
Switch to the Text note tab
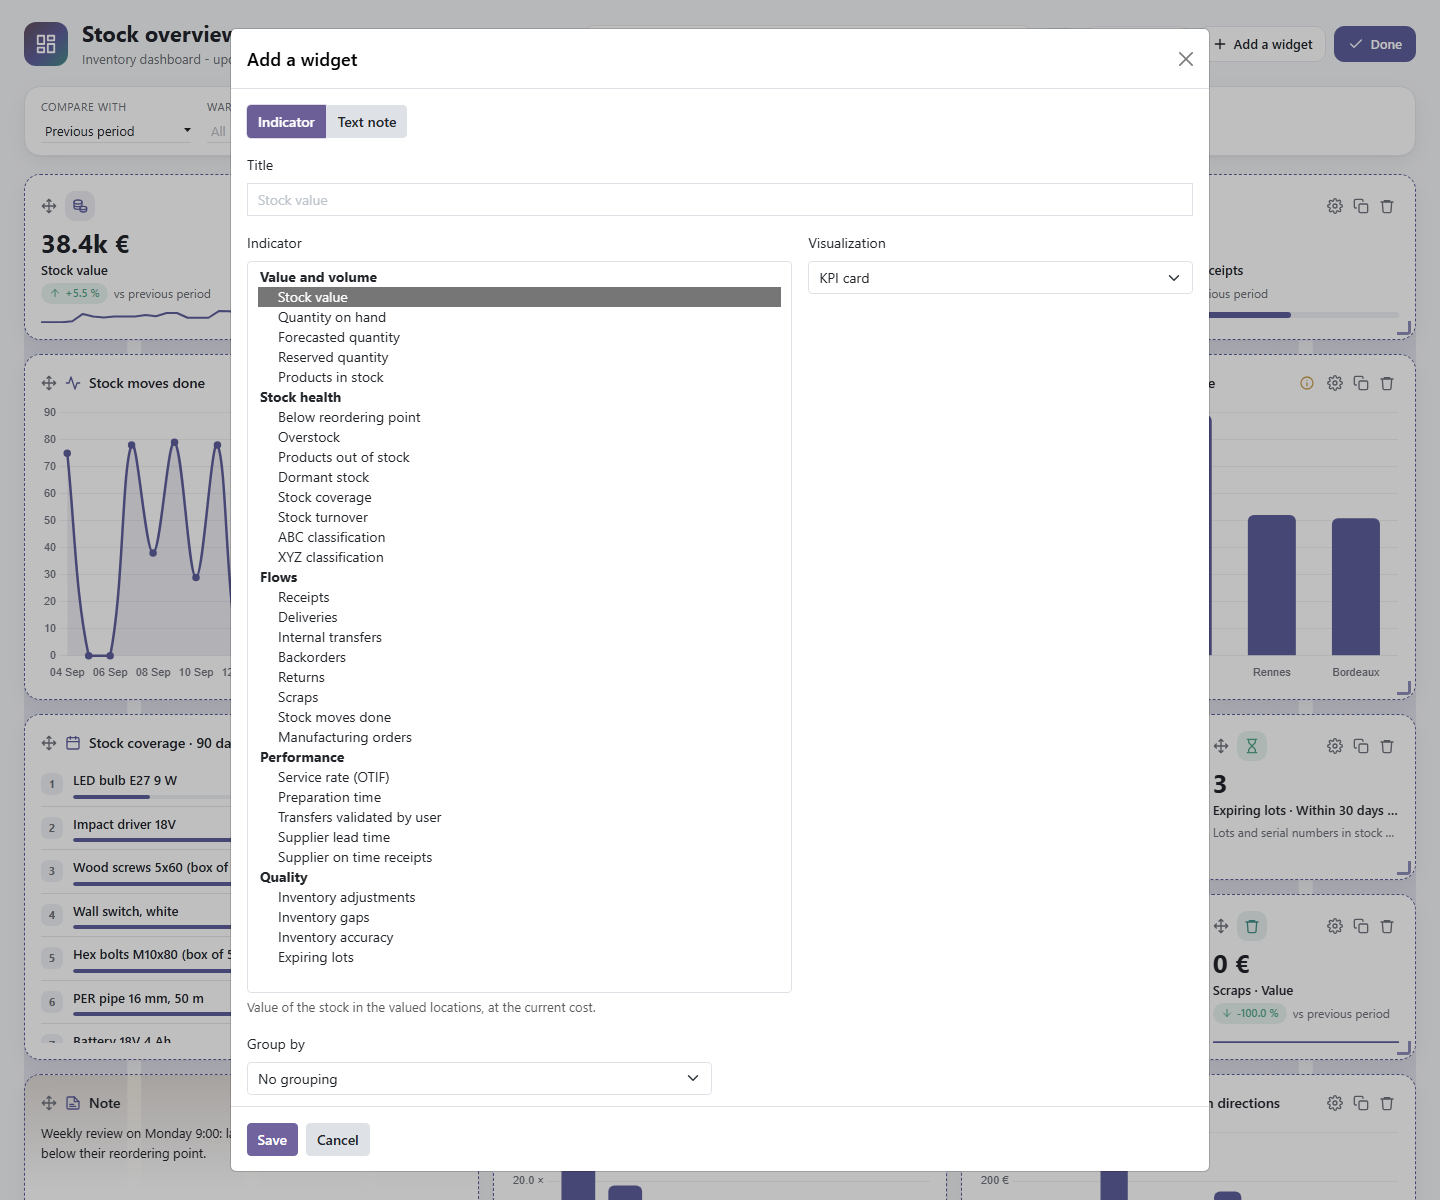[367, 122]
